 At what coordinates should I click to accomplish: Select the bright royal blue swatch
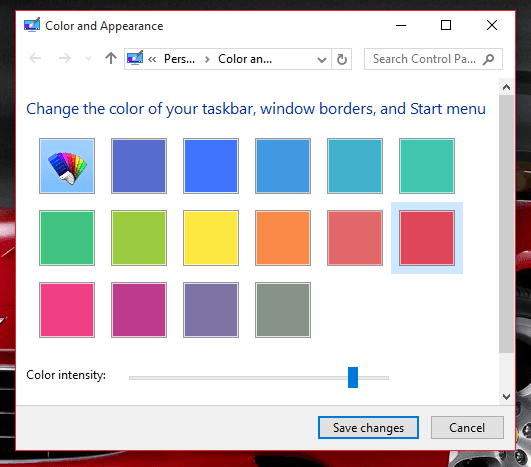[x=211, y=166]
